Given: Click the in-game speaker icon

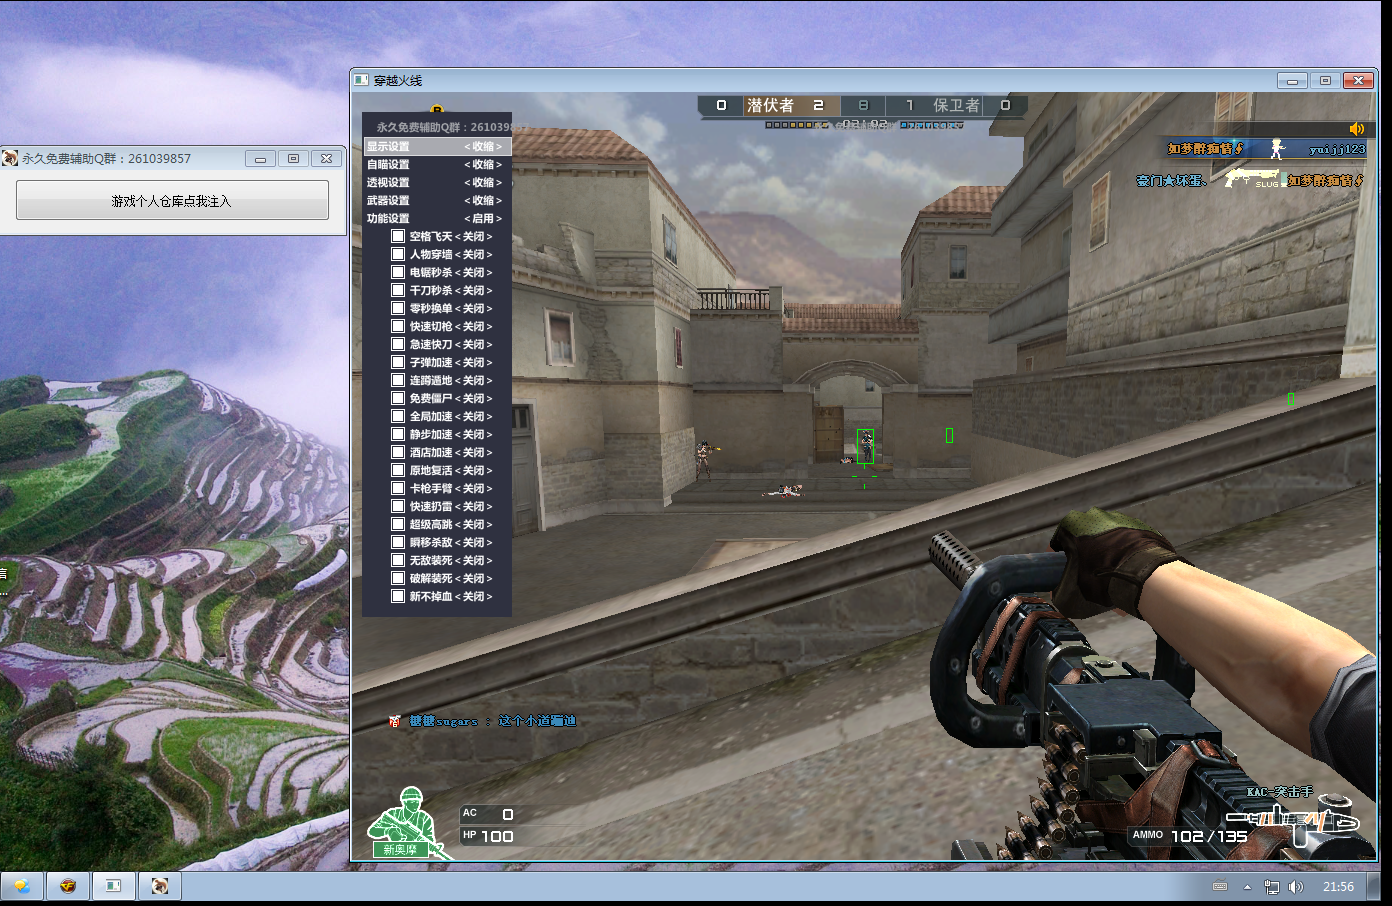Looking at the screenshot, I should (x=1357, y=129).
